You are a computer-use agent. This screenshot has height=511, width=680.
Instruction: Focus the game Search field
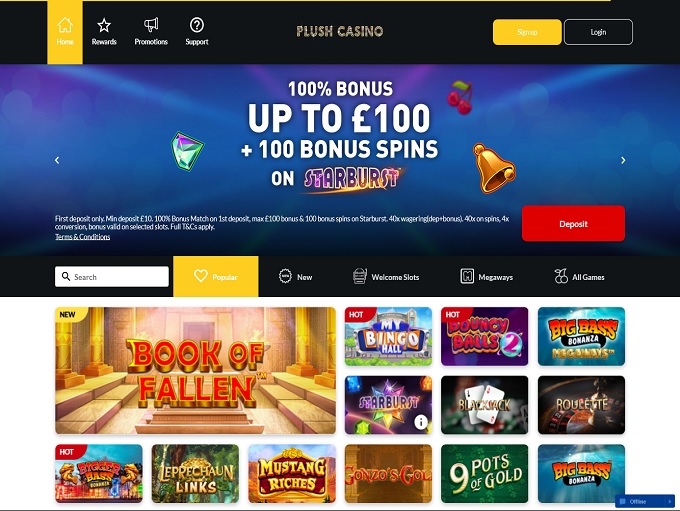[112, 276]
